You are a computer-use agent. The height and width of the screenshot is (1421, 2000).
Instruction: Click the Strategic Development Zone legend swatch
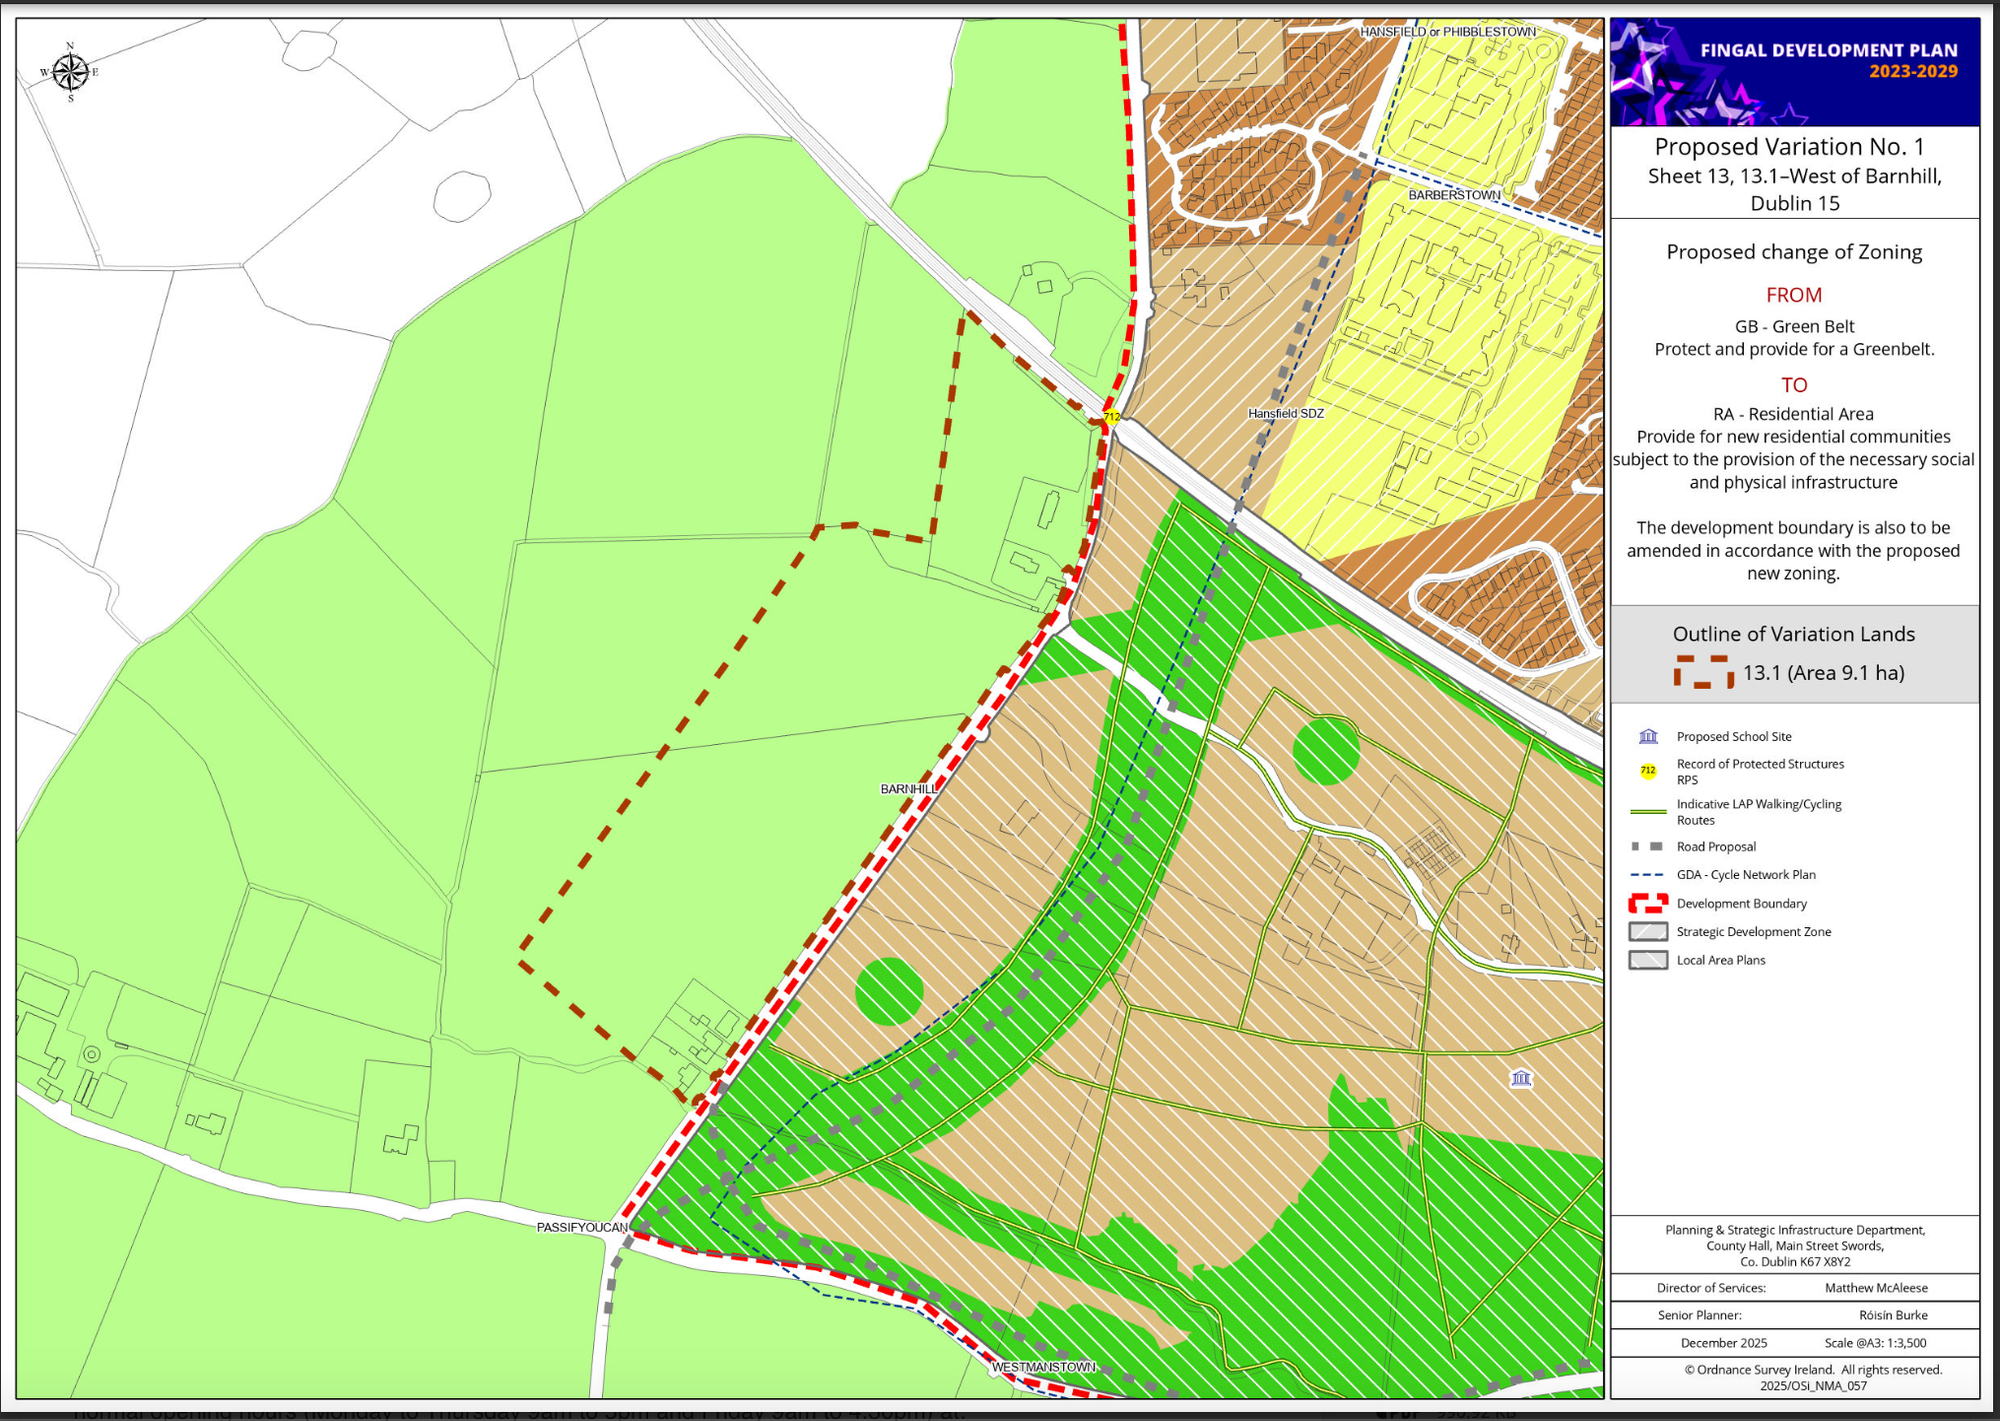click(x=1648, y=932)
